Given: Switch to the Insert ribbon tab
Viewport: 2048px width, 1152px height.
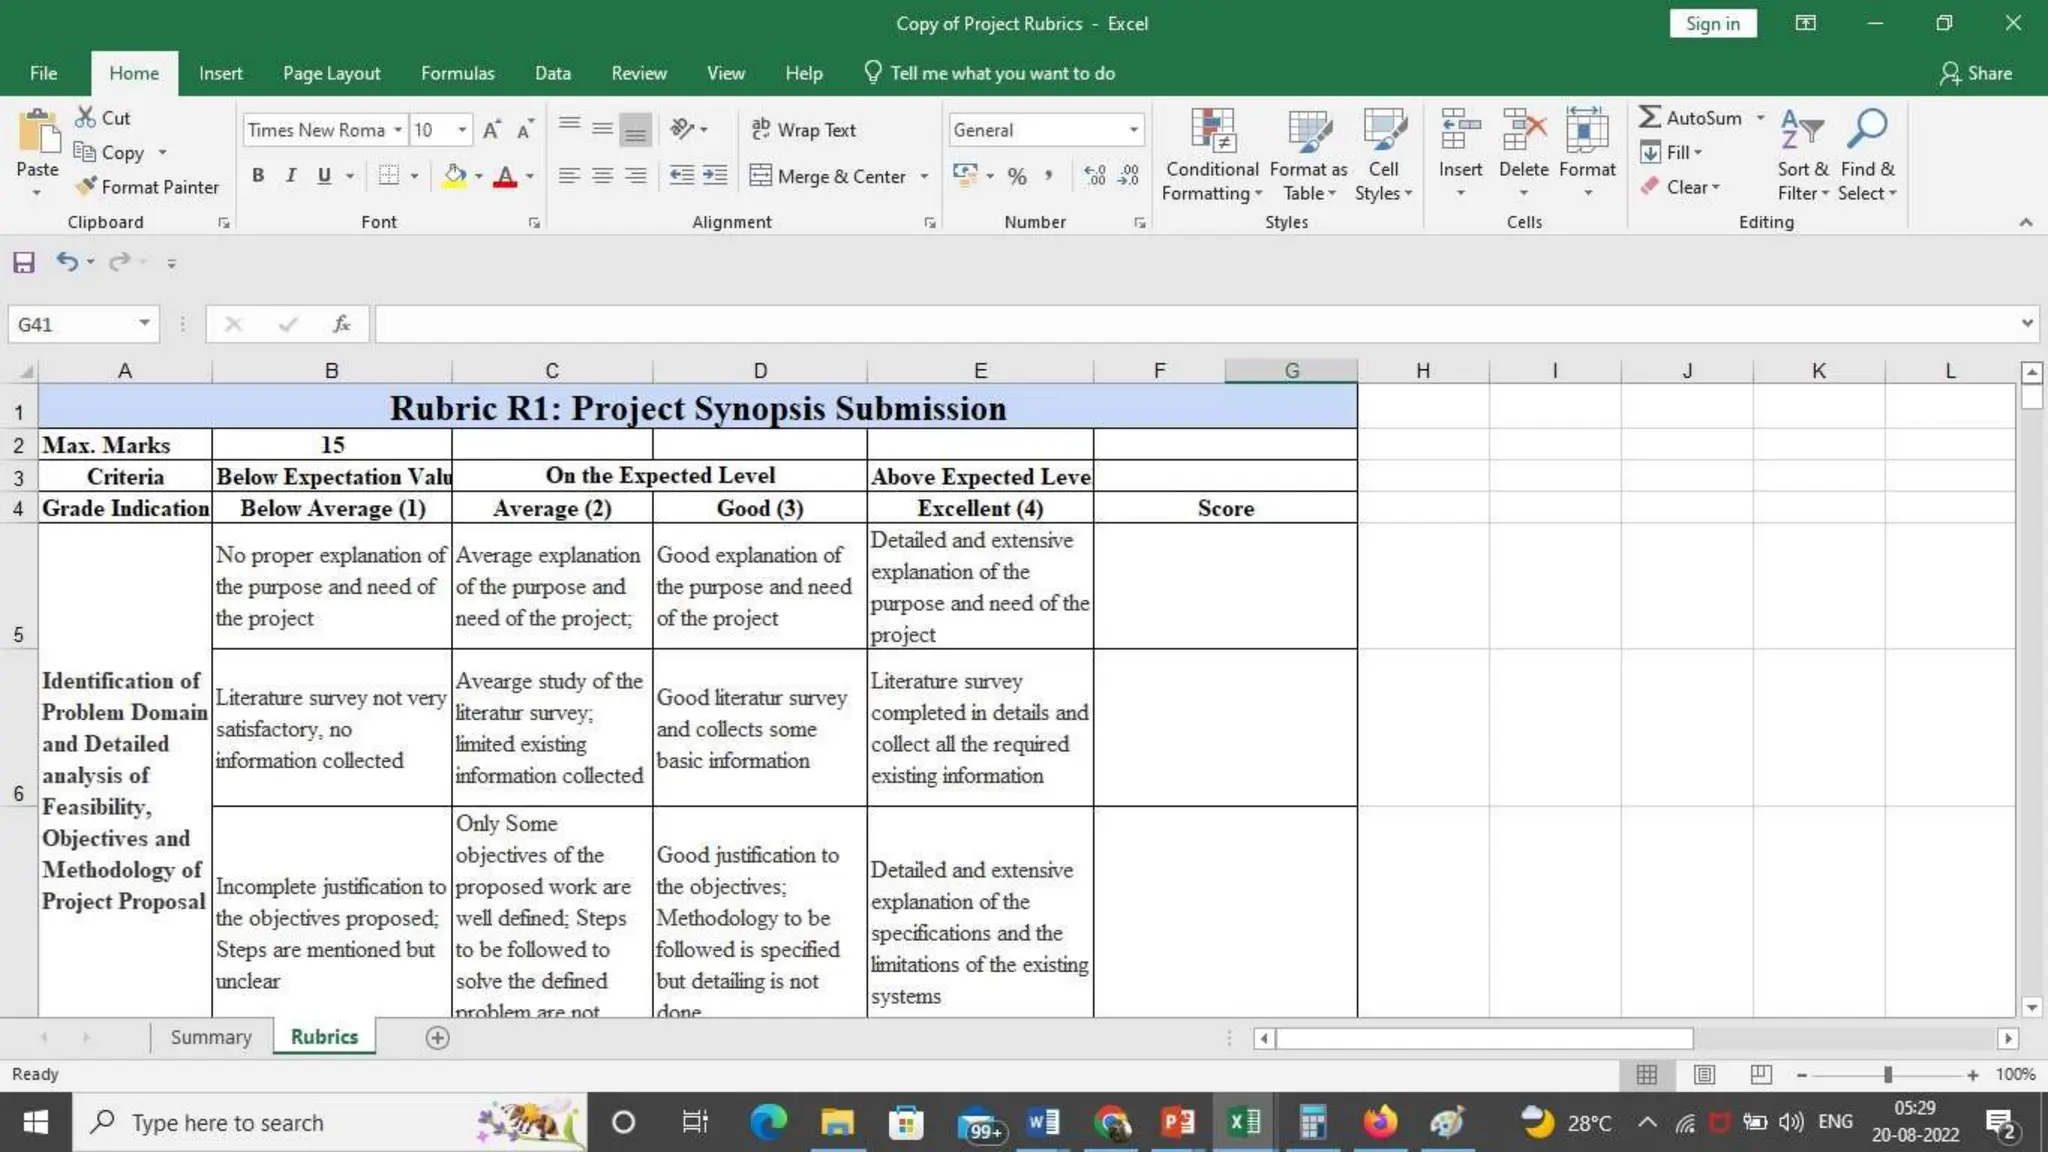Looking at the screenshot, I should (x=220, y=73).
